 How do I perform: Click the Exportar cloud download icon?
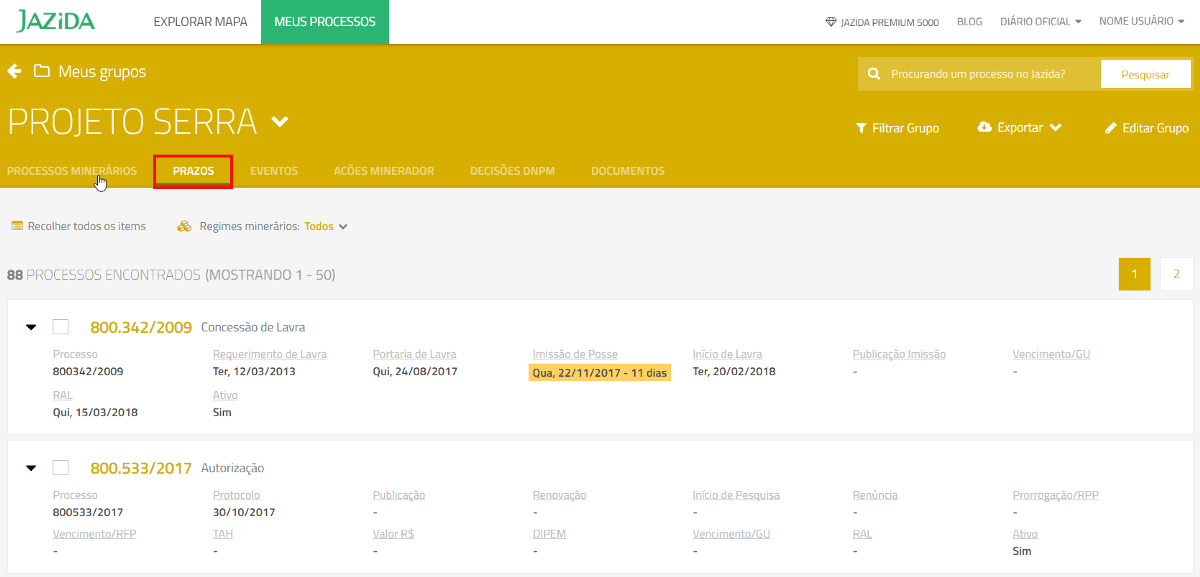[x=984, y=128]
